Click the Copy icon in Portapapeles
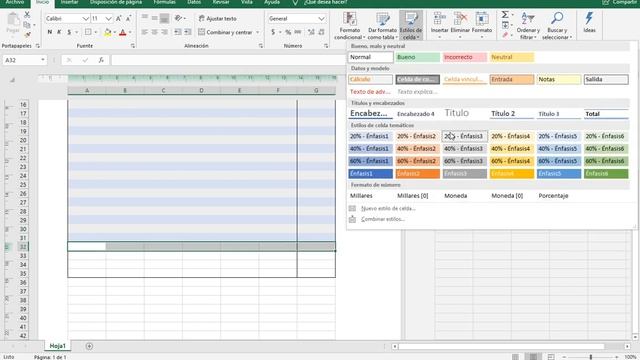This screenshot has width=640, height=360. pos(27,25)
